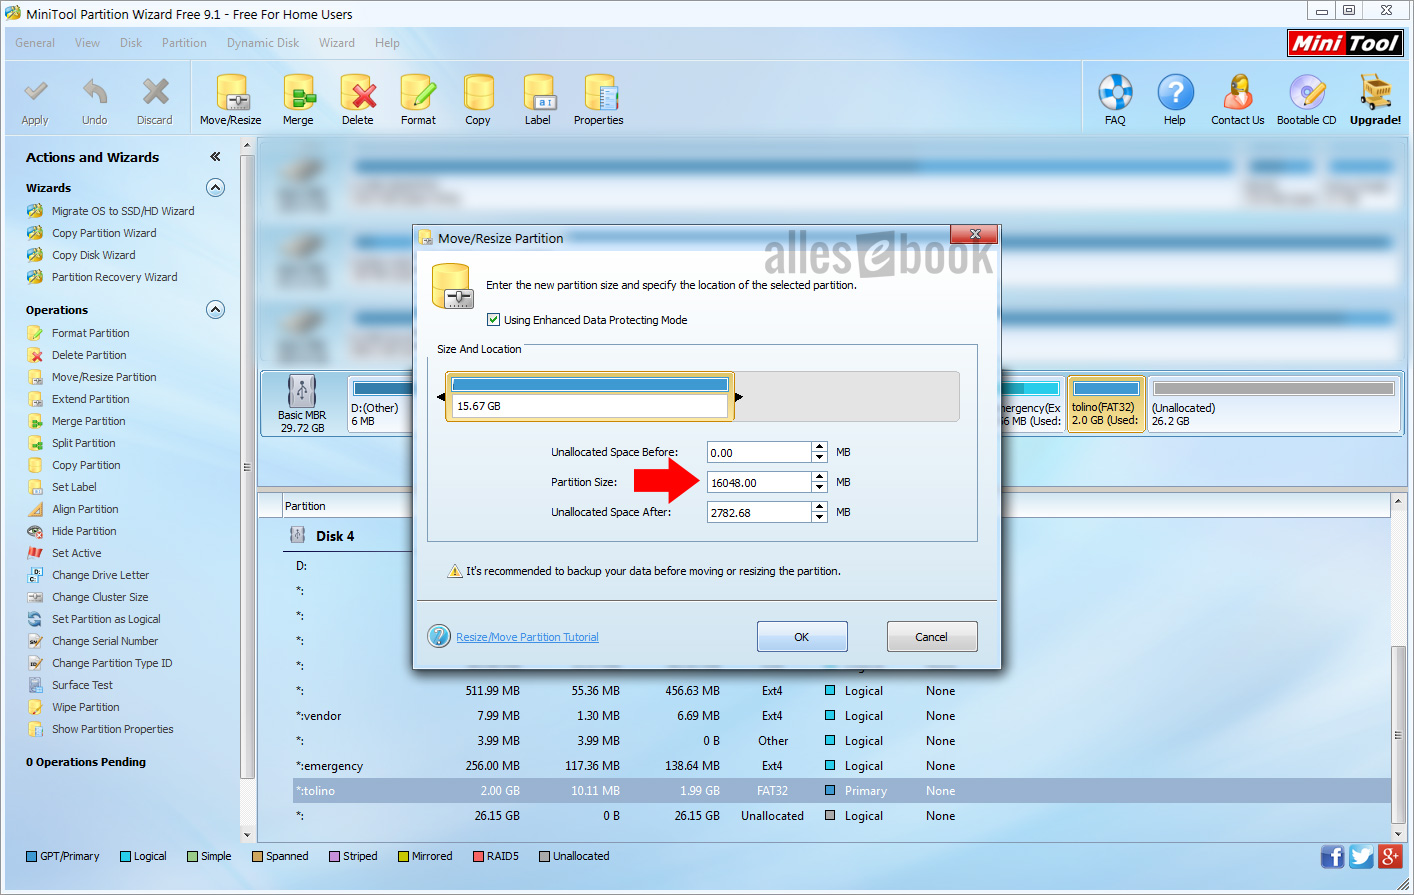Click the Partition Size input field
The image size is (1414, 895).
tap(759, 482)
